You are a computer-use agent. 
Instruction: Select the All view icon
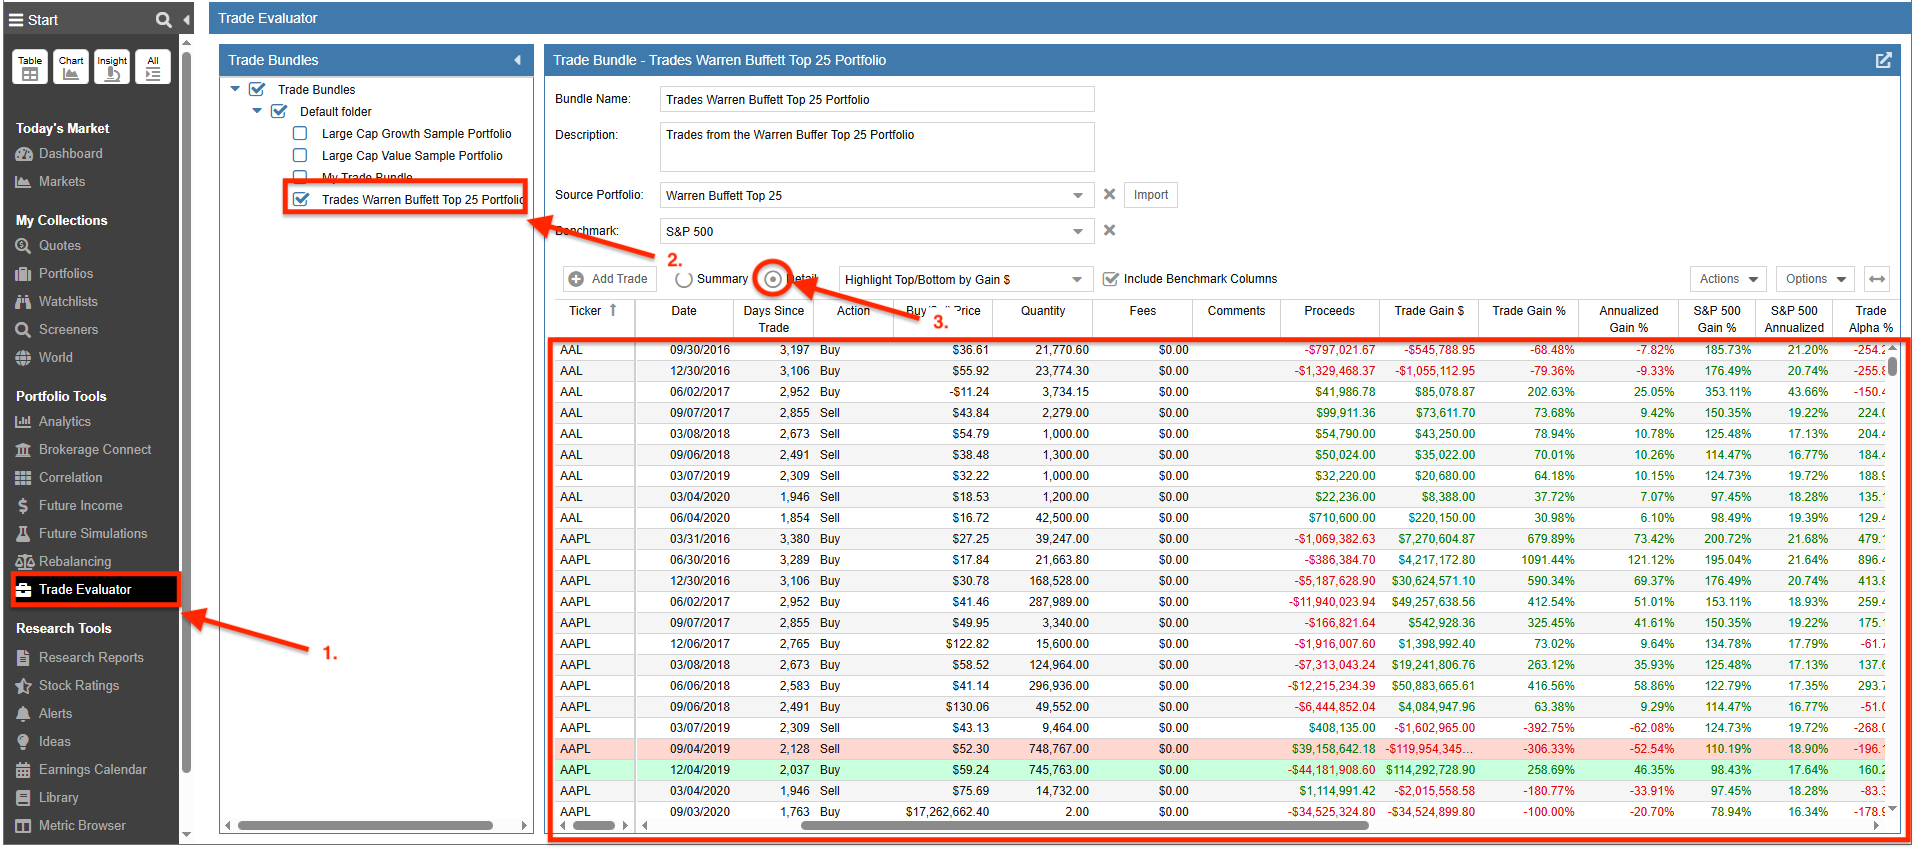click(153, 67)
